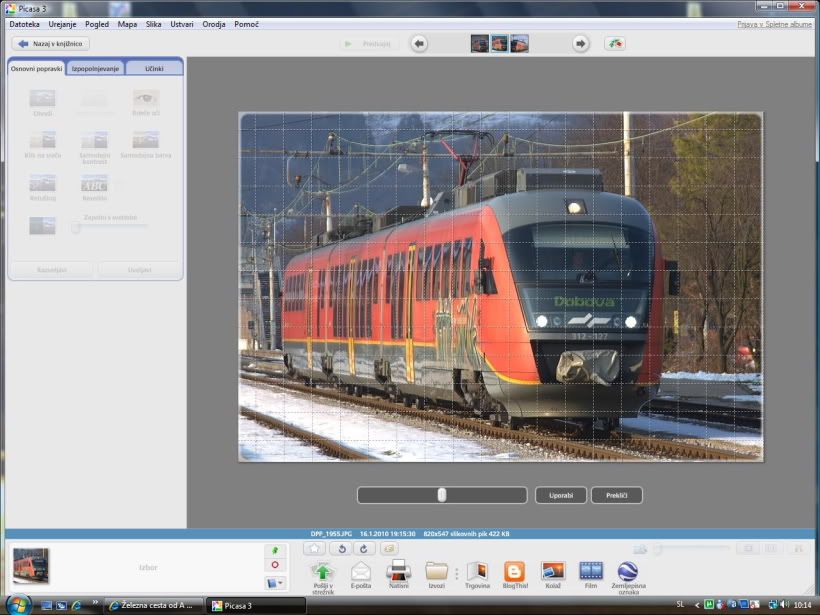Open the Kolaž collage tool
The height and width of the screenshot is (615, 820).
(552, 571)
